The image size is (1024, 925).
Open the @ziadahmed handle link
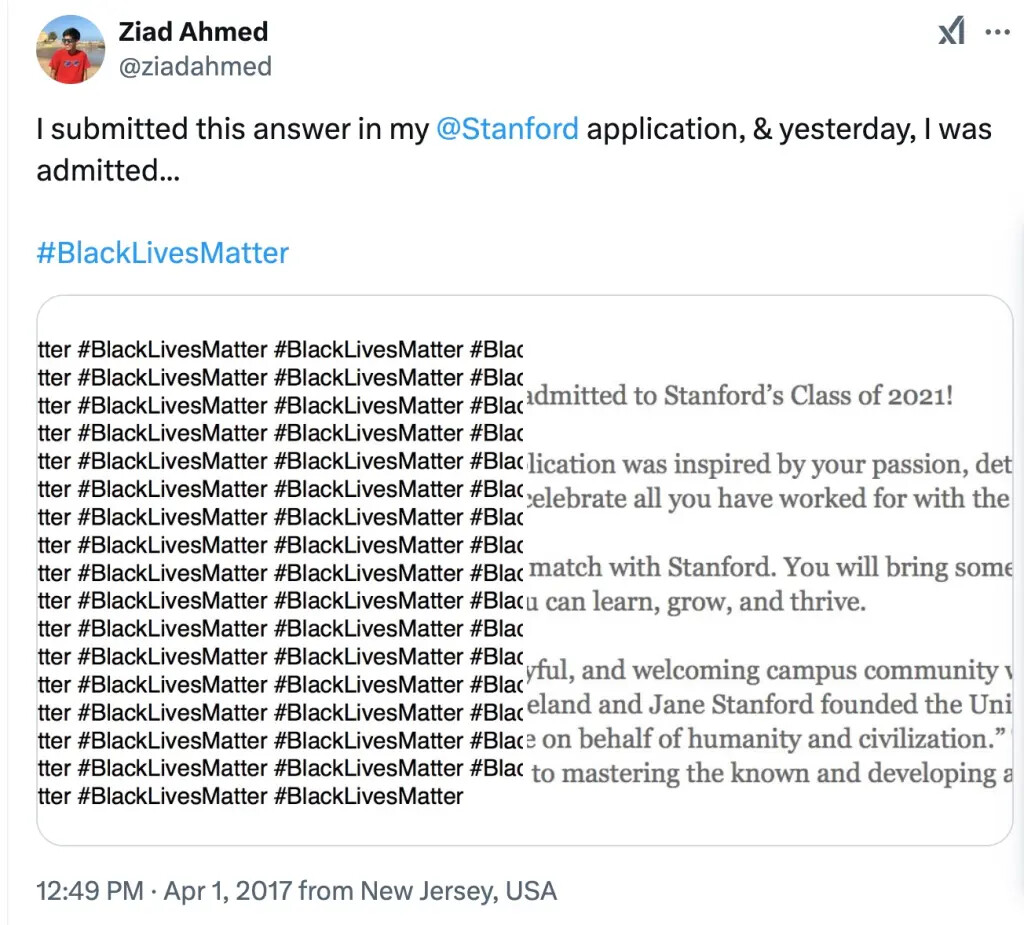(195, 67)
